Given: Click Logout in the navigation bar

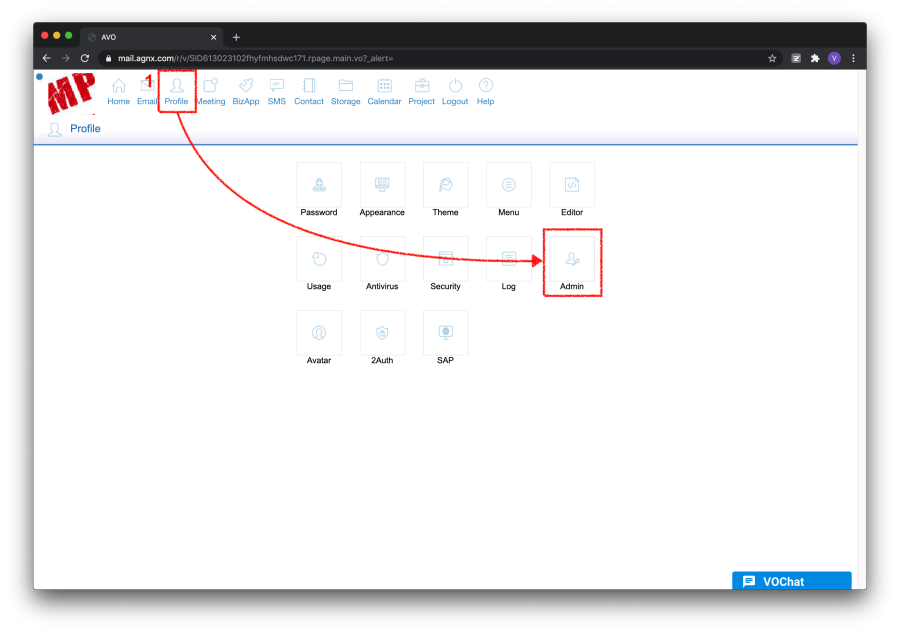Looking at the screenshot, I should pyautogui.click(x=455, y=90).
